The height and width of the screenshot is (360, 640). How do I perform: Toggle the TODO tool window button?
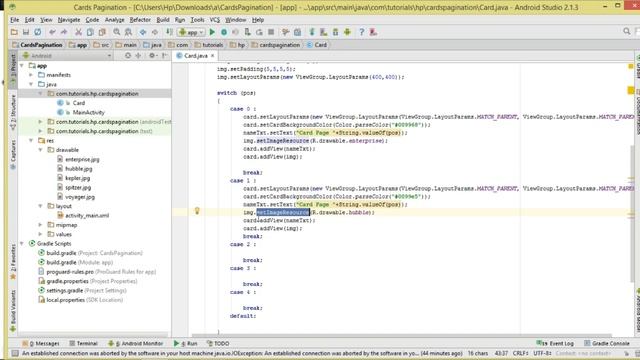(218, 344)
